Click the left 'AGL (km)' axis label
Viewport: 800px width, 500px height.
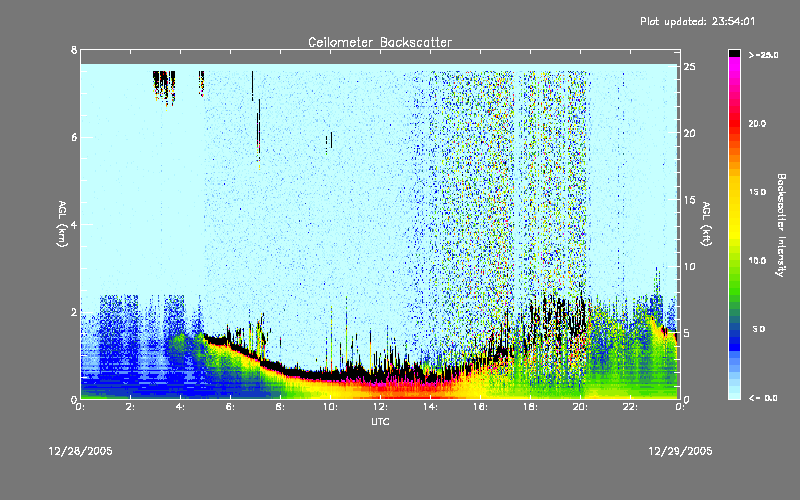(62, 224)
